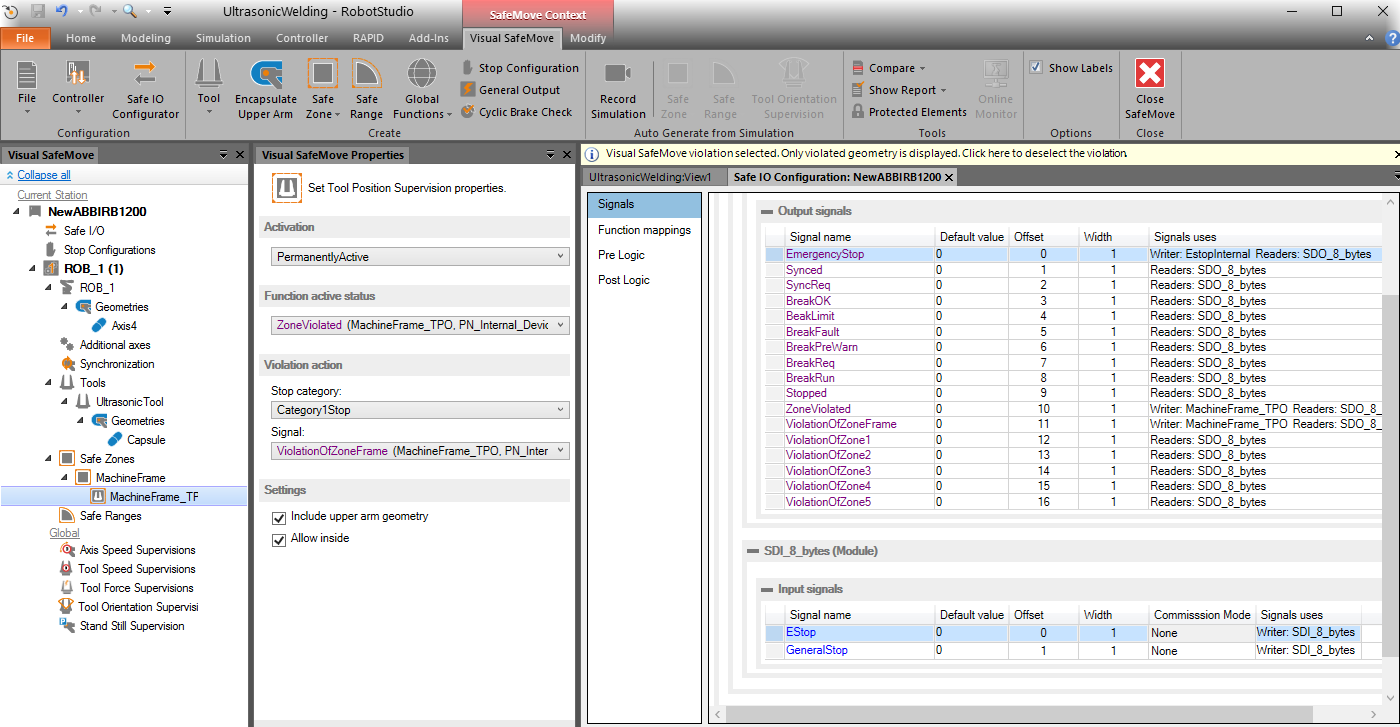Click the help icon at top right

click(1391, 38)
